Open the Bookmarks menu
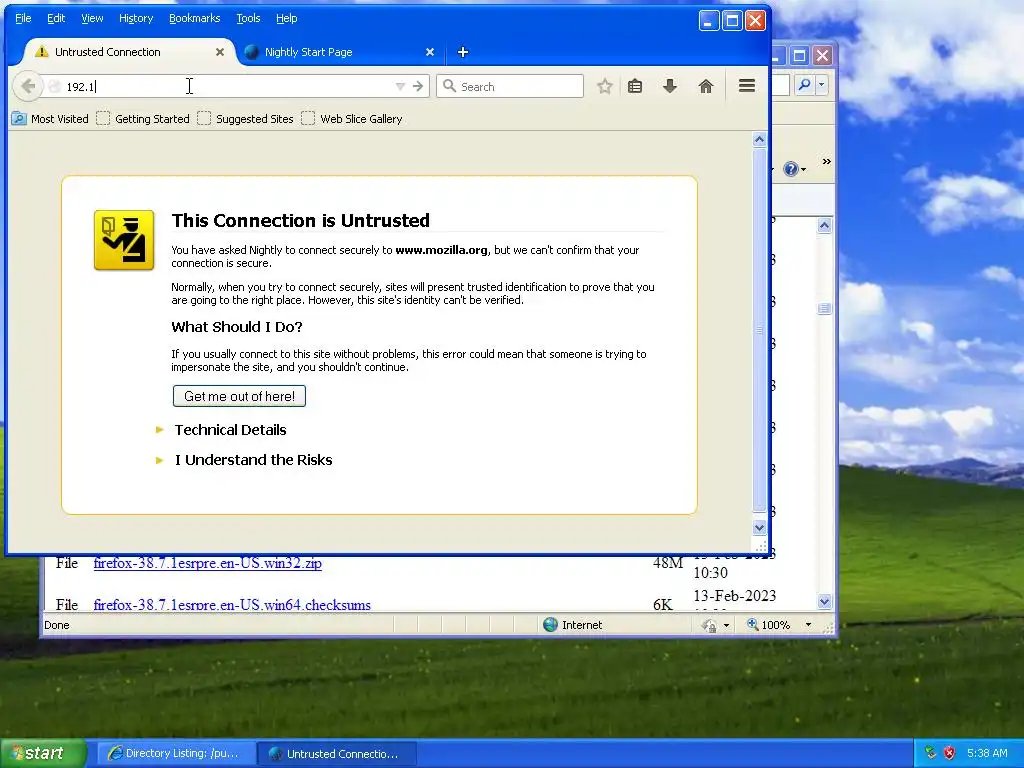Image resolution: width=1024 pixels, height=768 pixels. click(195, 18)
